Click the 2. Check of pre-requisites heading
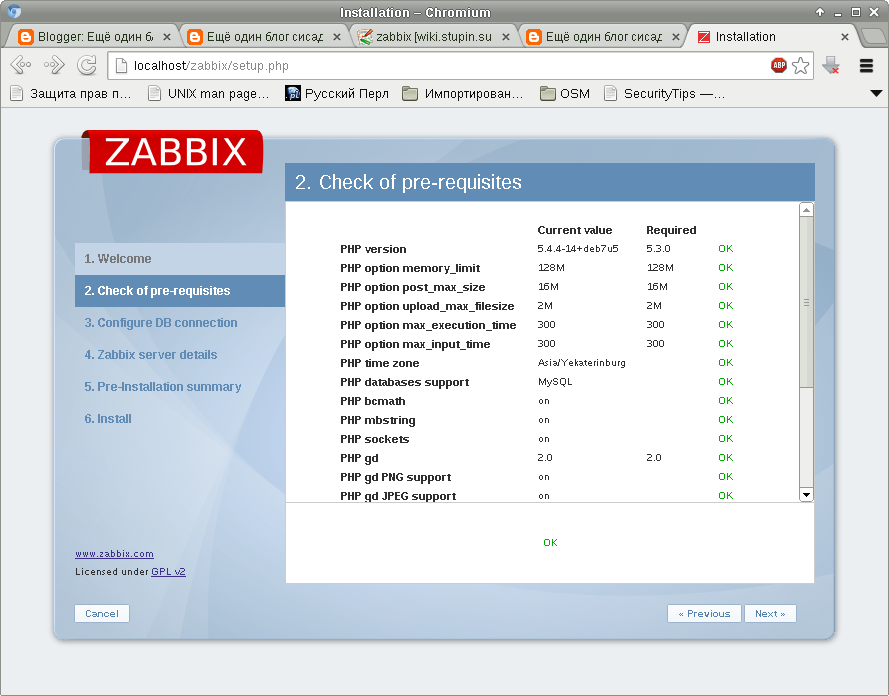The width and height of the screenshot is (889, 696). tap(408, 182)
